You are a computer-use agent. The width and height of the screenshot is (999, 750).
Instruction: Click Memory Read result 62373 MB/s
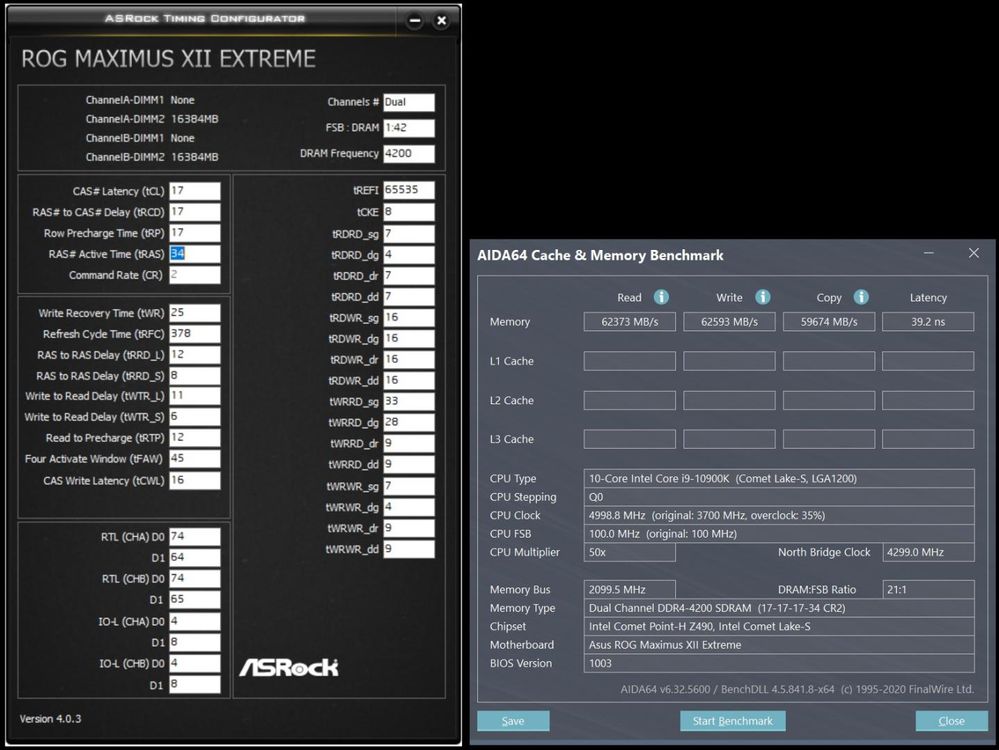(x=629, y=322)
